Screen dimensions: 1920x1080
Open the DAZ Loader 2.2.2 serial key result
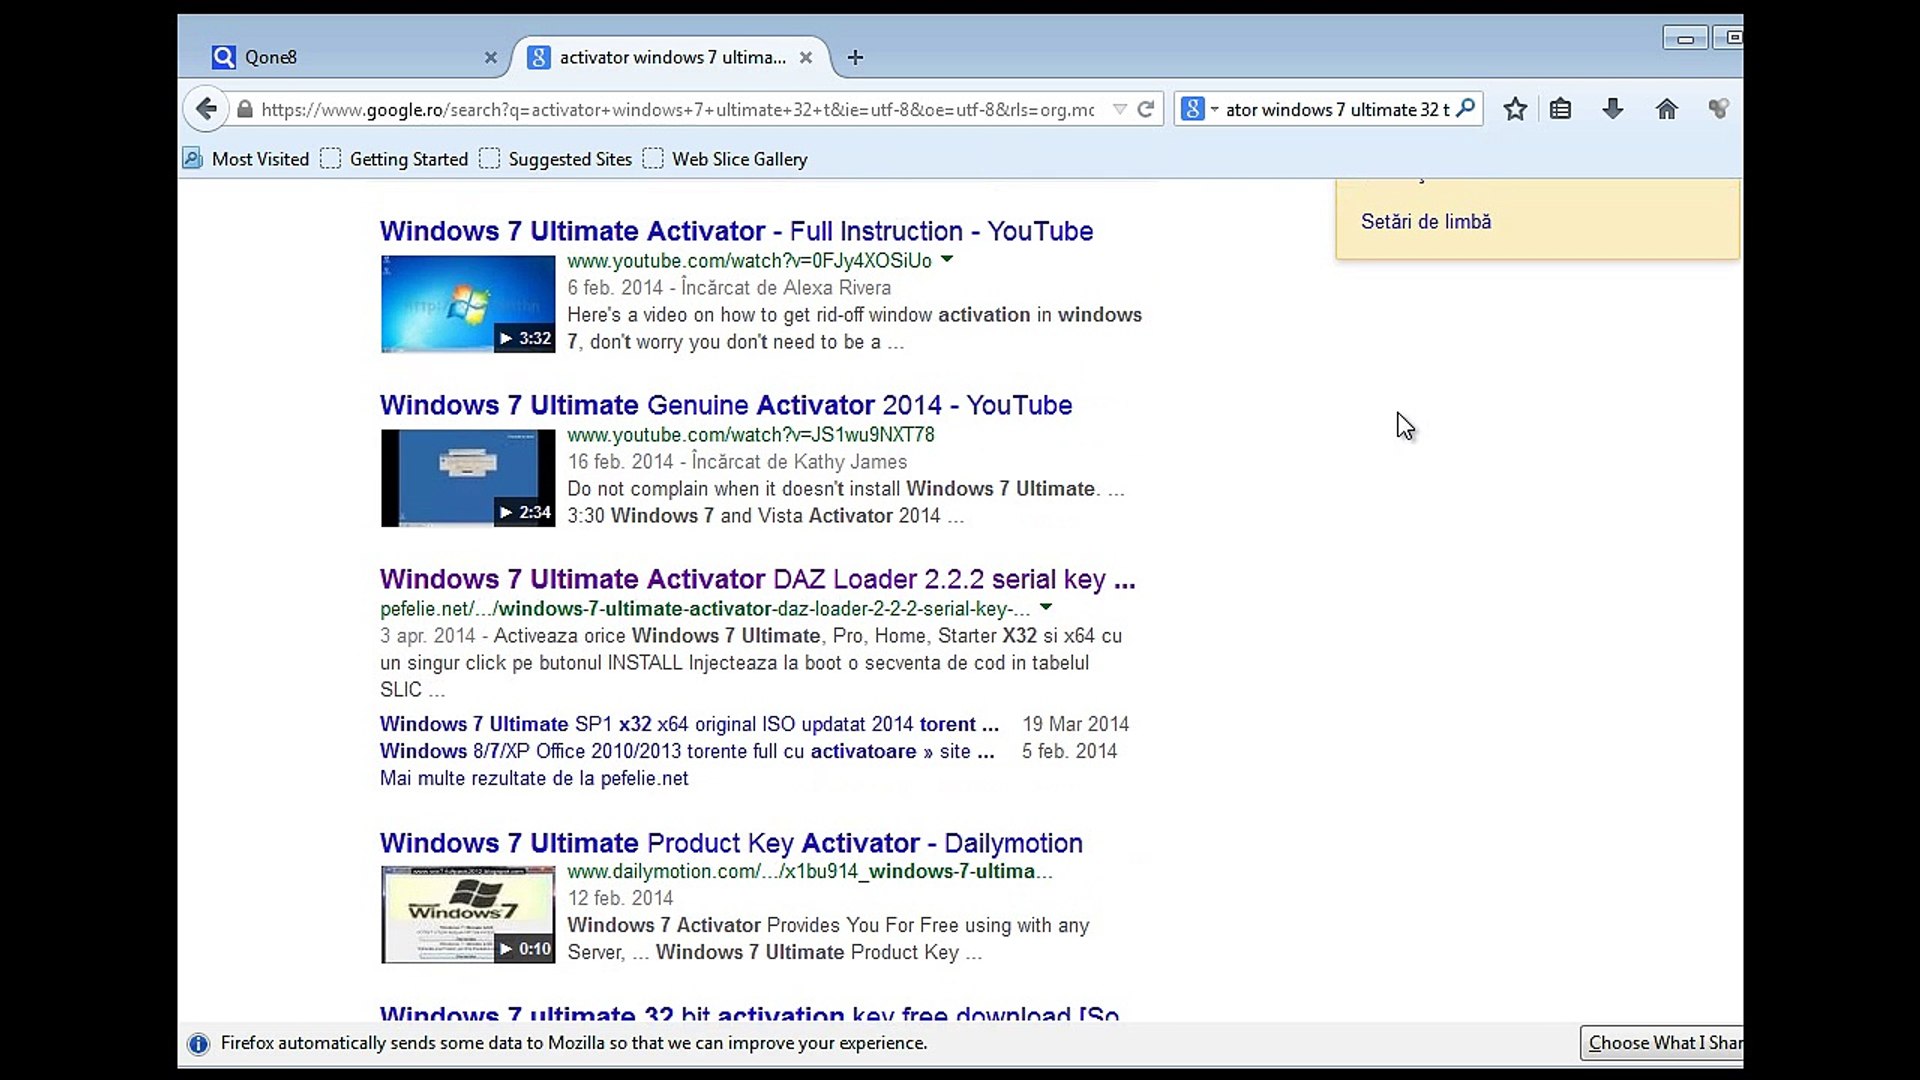point(758,579)
